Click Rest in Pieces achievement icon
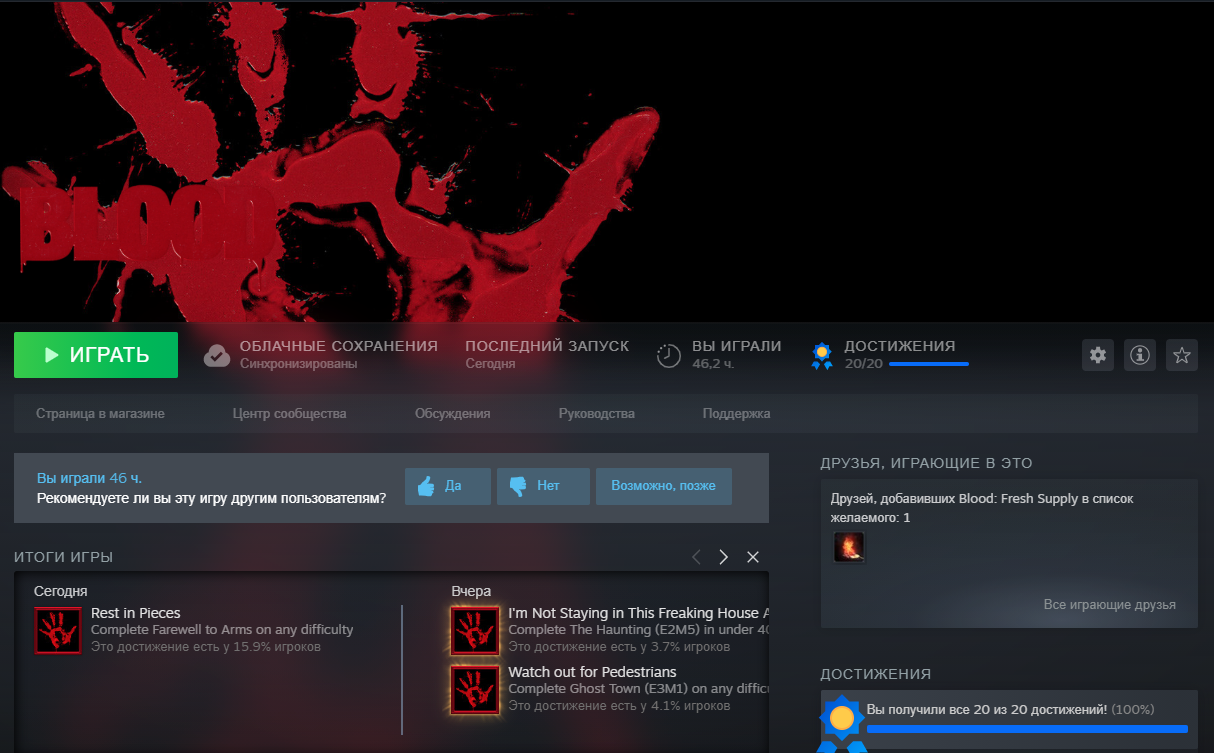This screenshot has width=1214, height=753. pos(58,630)
